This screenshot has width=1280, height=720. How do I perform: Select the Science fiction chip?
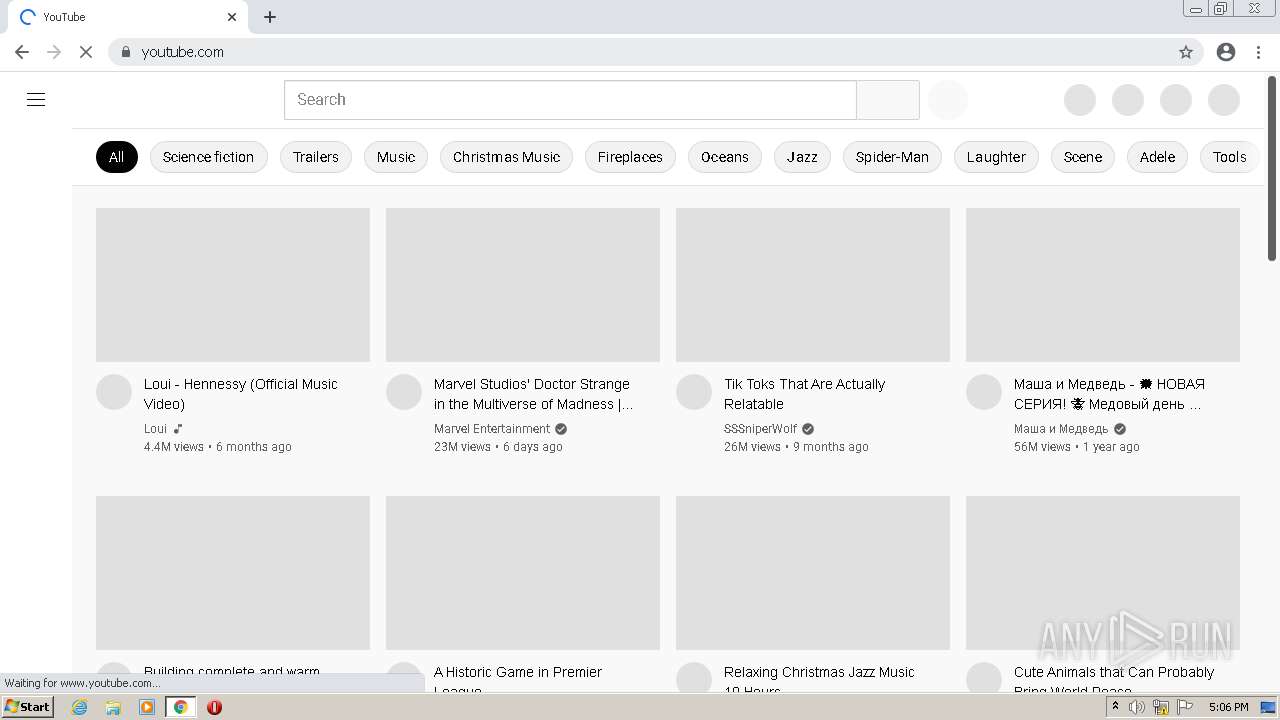coord(208,157)
